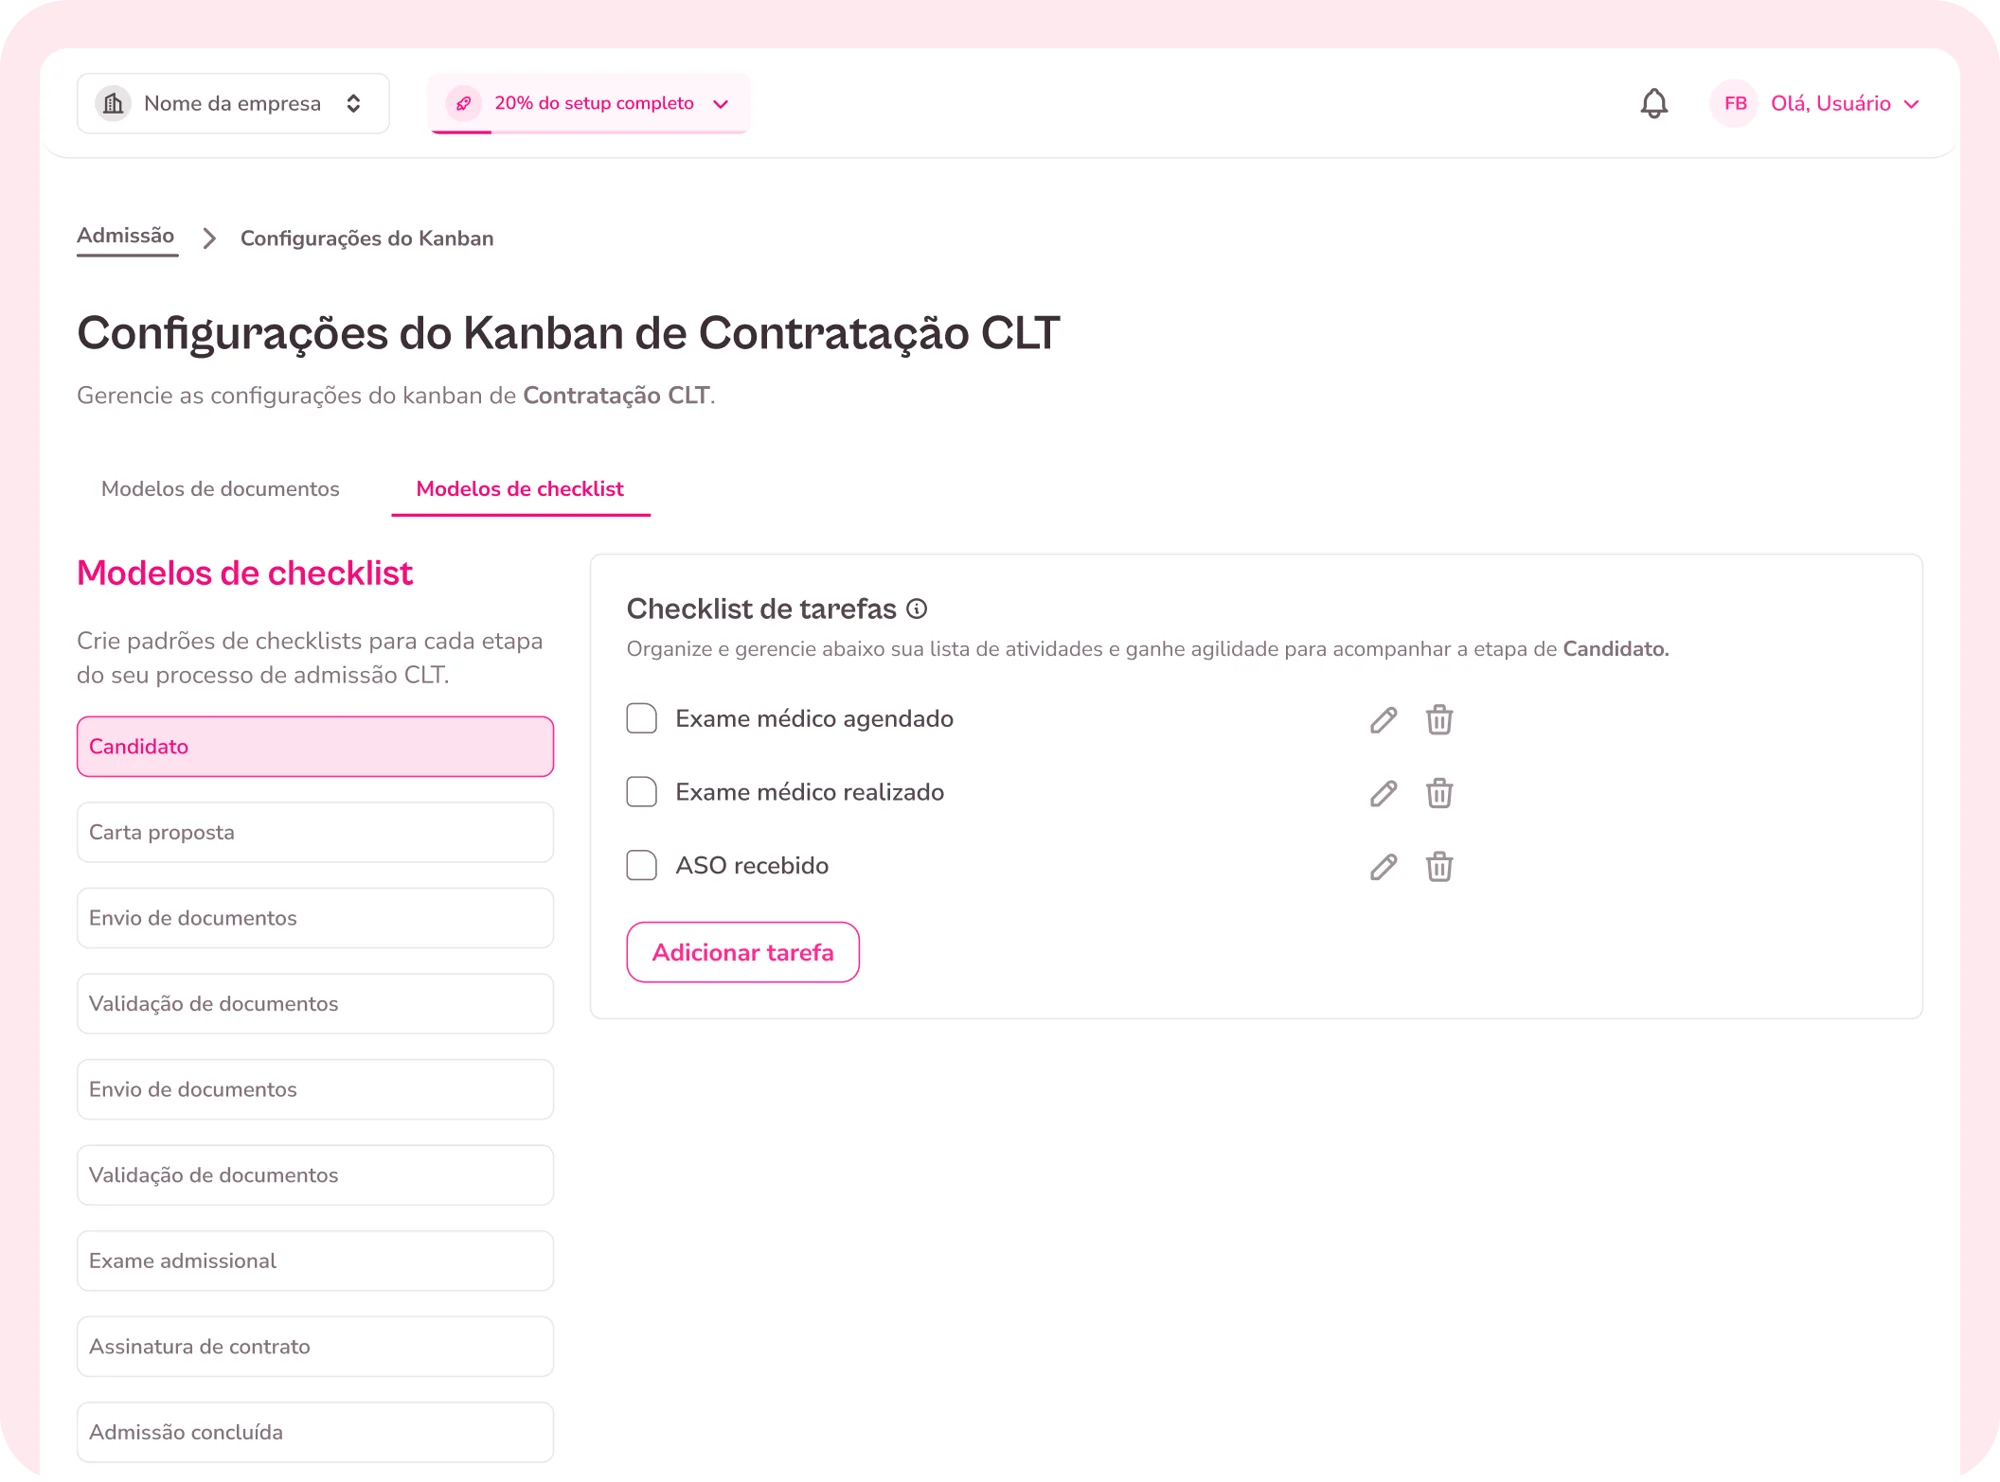Click the notifications bell icon
2000x1482 pixels.
tap(1654, 104)
